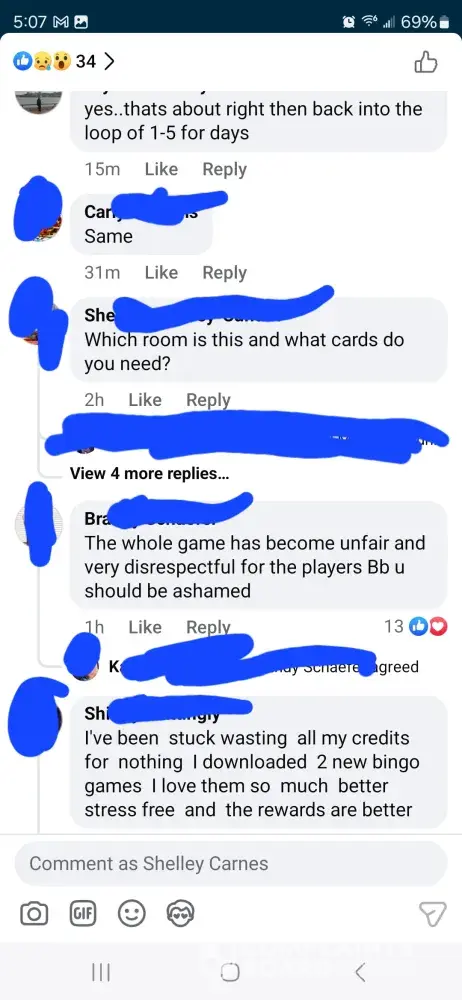This screenshot has width=462, height=1000.
Task: Reply to 'should be ashamed' comment
Action: coord(208,628)
